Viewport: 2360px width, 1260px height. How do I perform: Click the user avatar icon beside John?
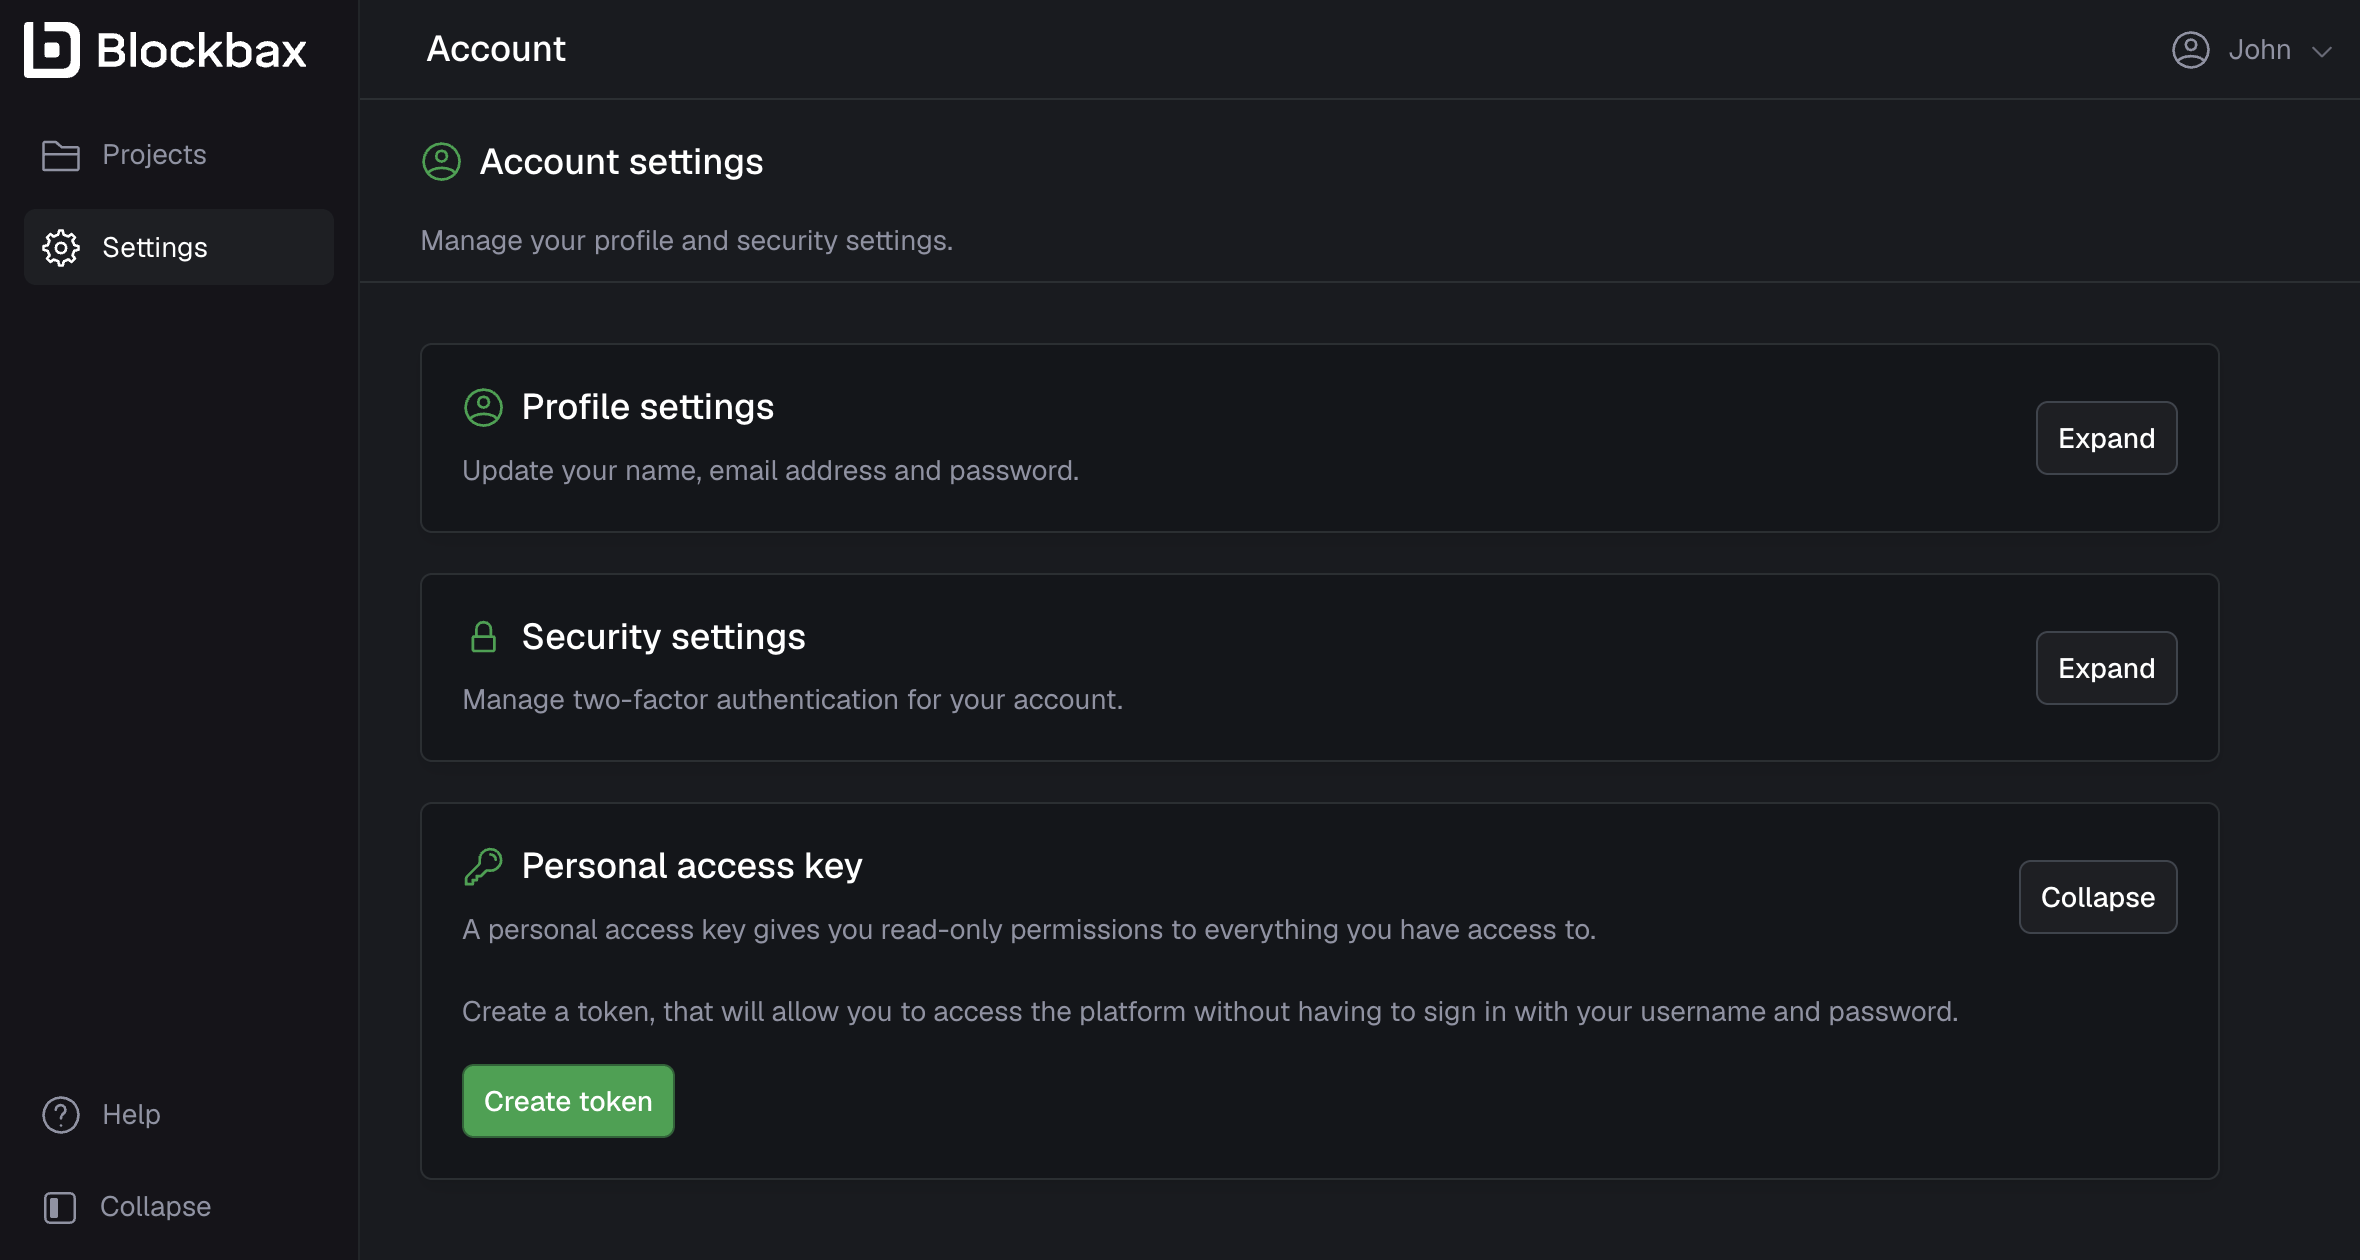pos(2191,49)
